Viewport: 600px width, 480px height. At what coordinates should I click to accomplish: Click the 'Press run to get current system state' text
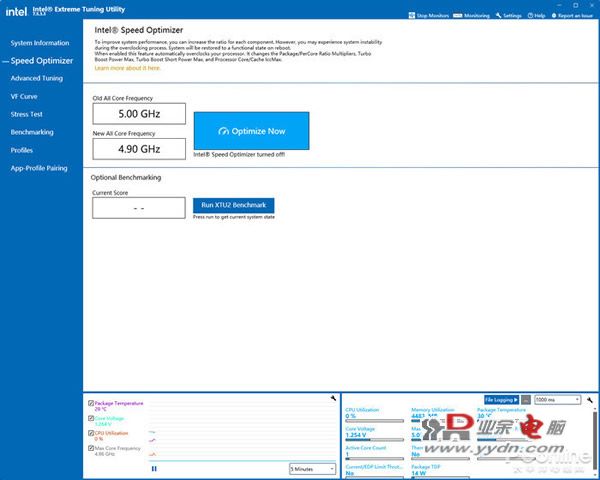234,217
